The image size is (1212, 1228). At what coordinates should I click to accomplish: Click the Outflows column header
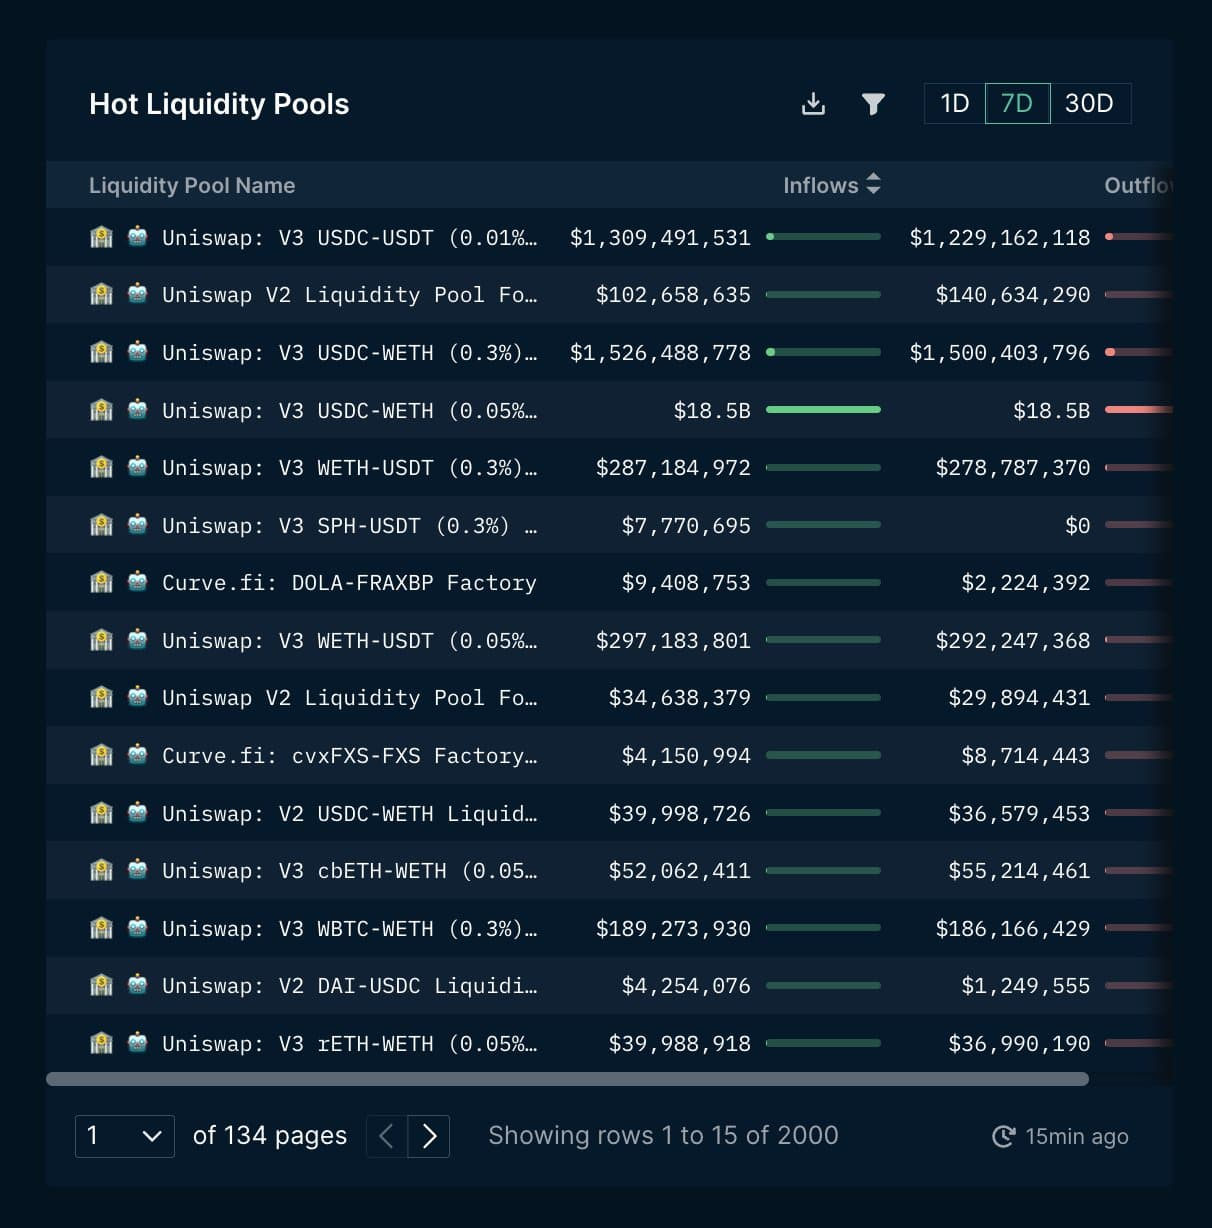tap(1137, 185)
